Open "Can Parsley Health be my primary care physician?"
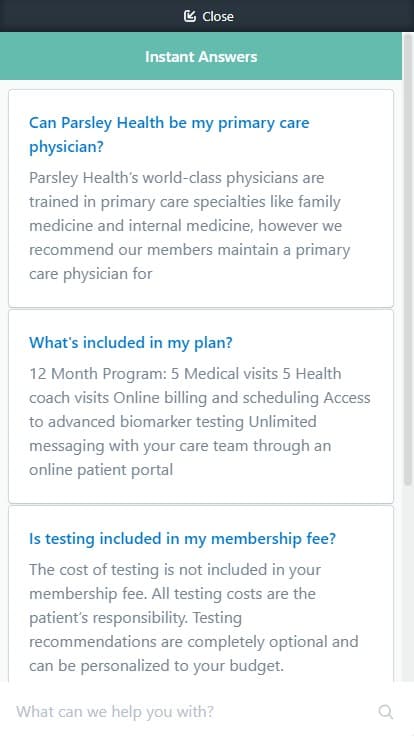 (x=169, y=135)
